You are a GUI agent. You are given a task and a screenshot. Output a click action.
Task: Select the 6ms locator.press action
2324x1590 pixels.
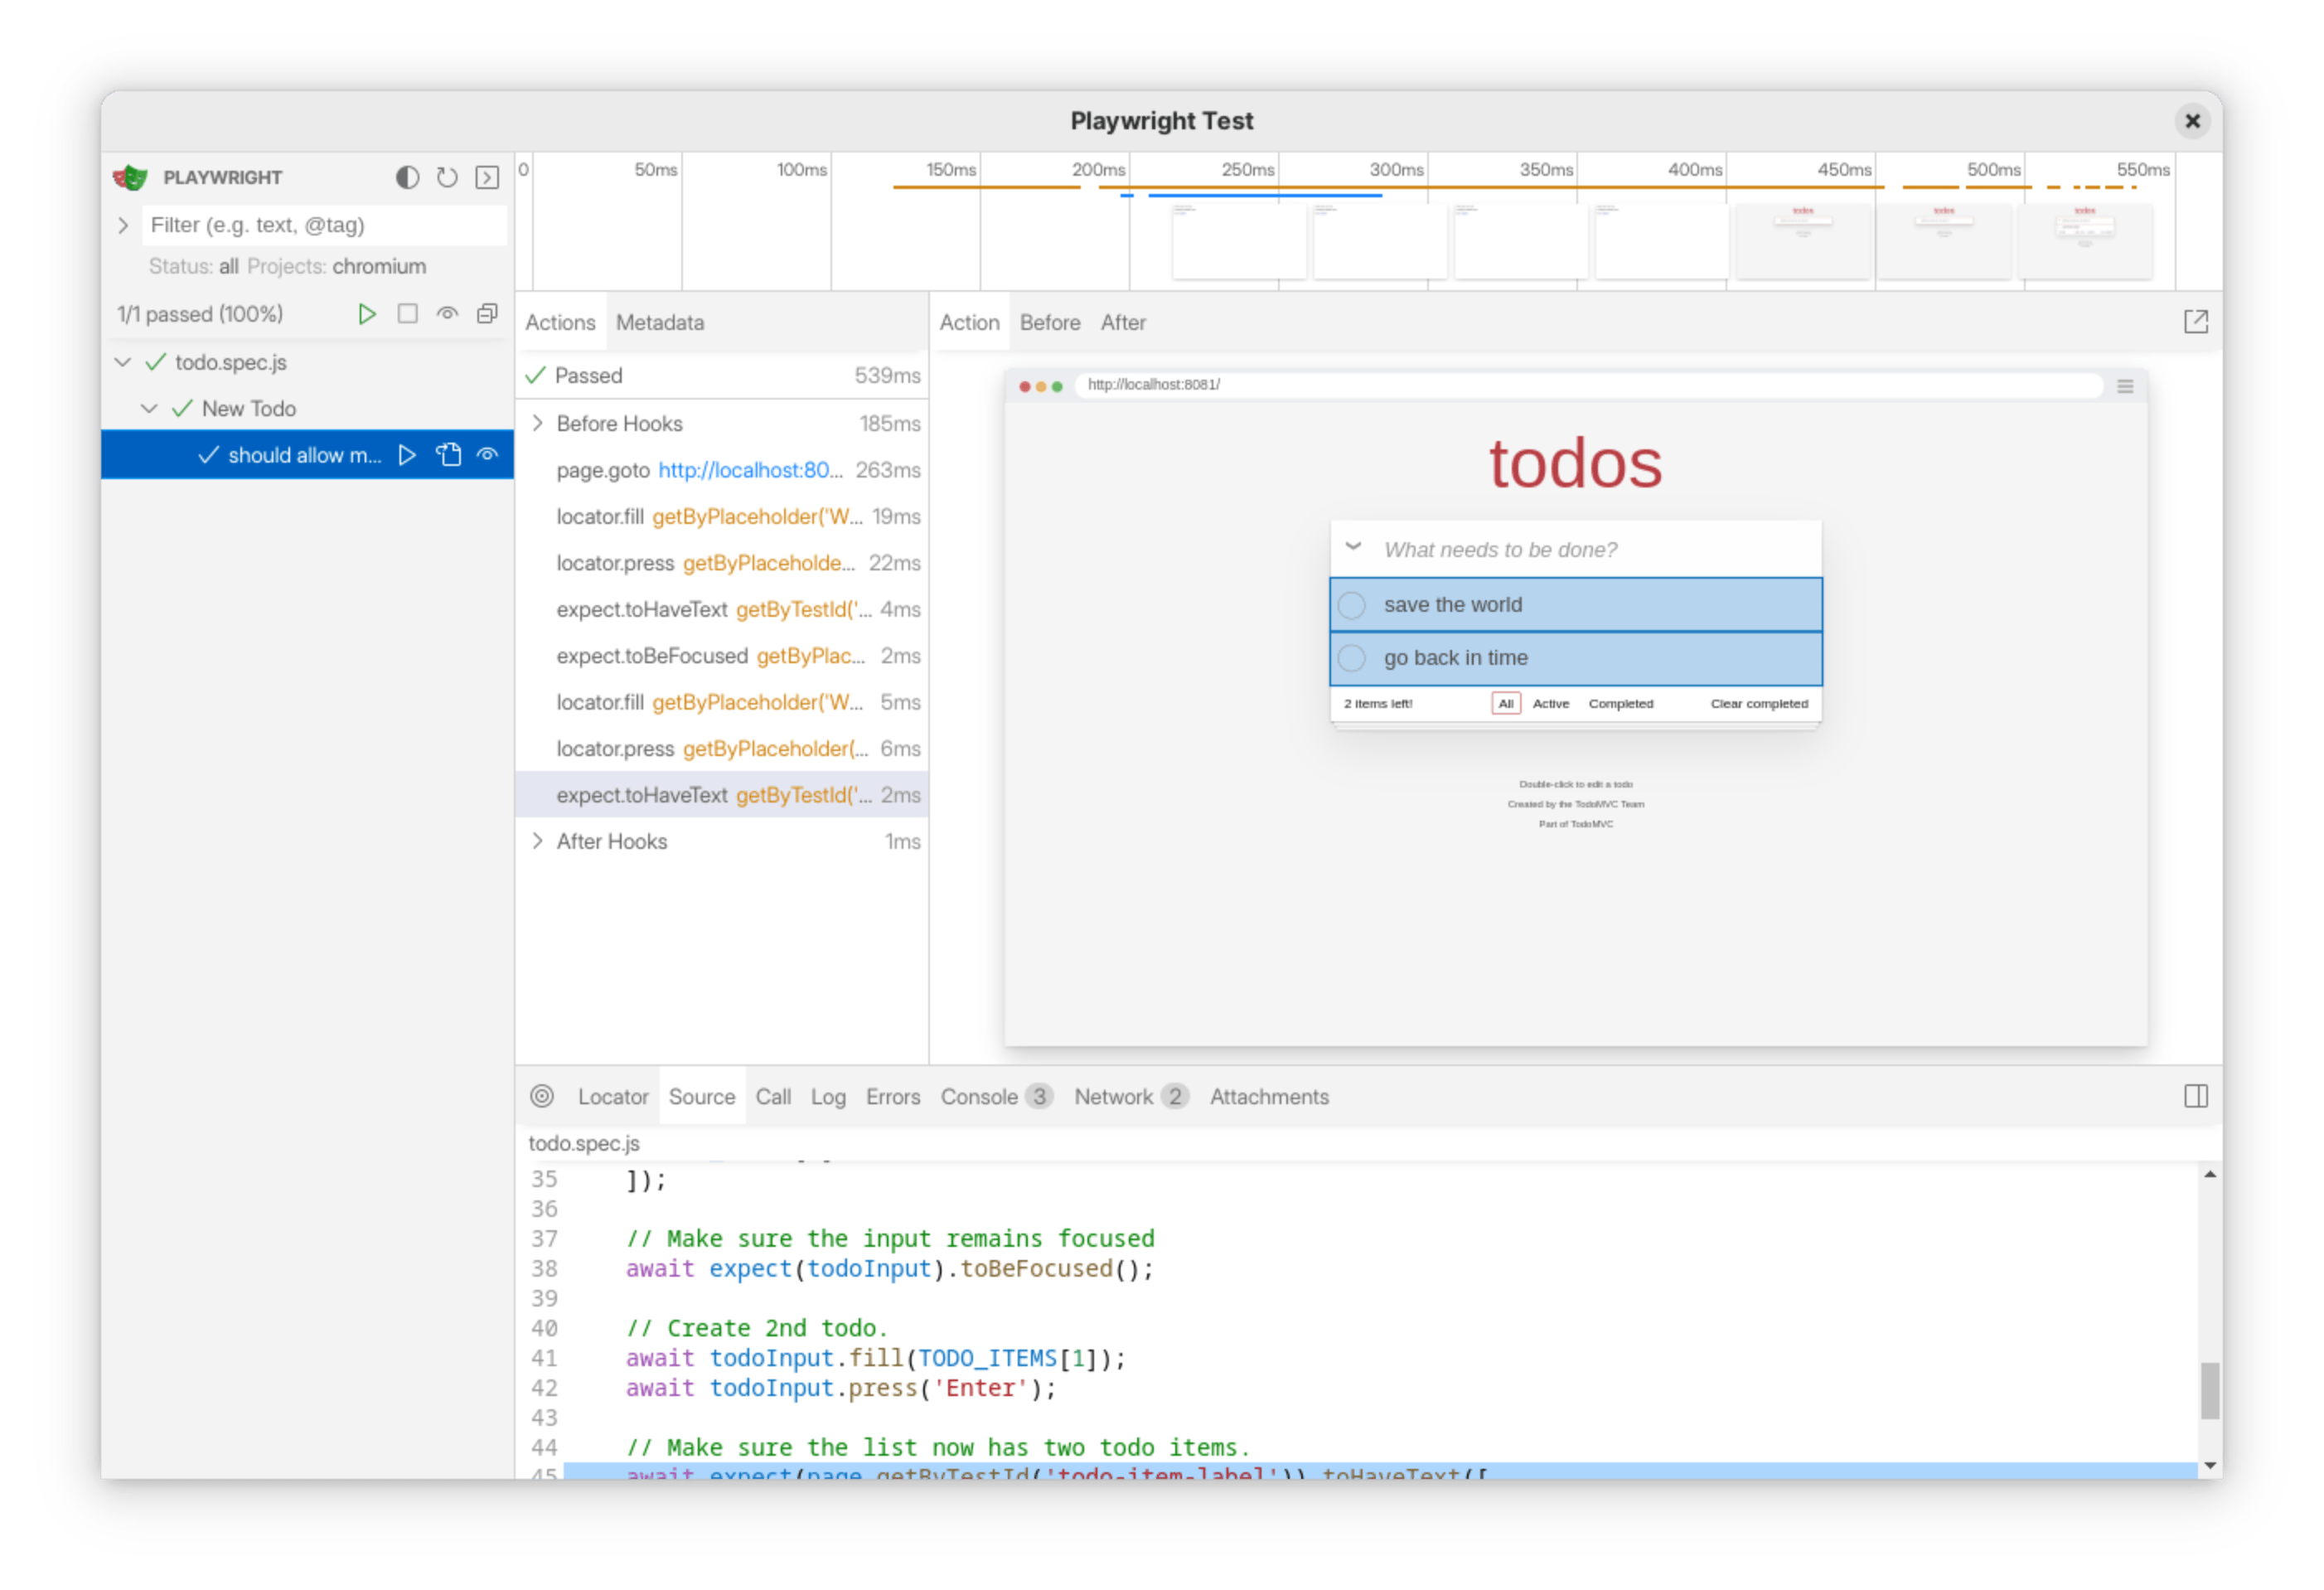click(x=722, y=749)
